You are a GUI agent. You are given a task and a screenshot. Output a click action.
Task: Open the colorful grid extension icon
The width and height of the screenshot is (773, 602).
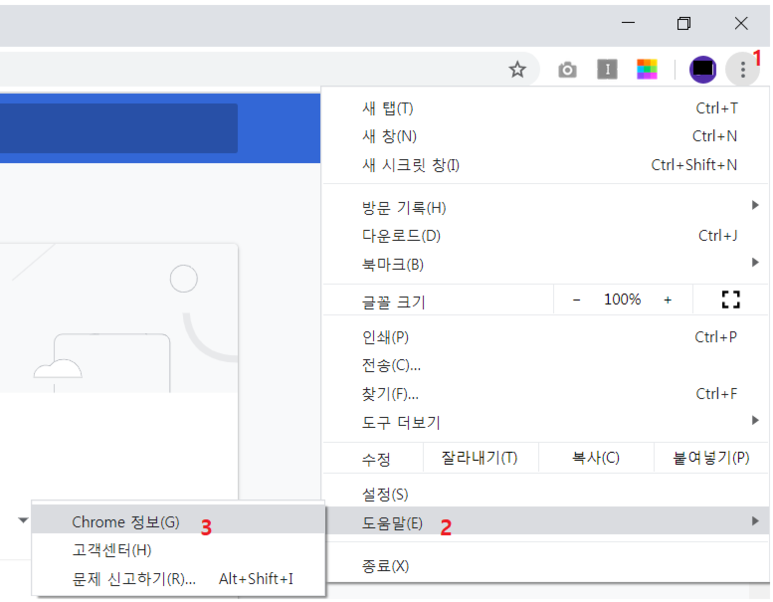point(647,69)
